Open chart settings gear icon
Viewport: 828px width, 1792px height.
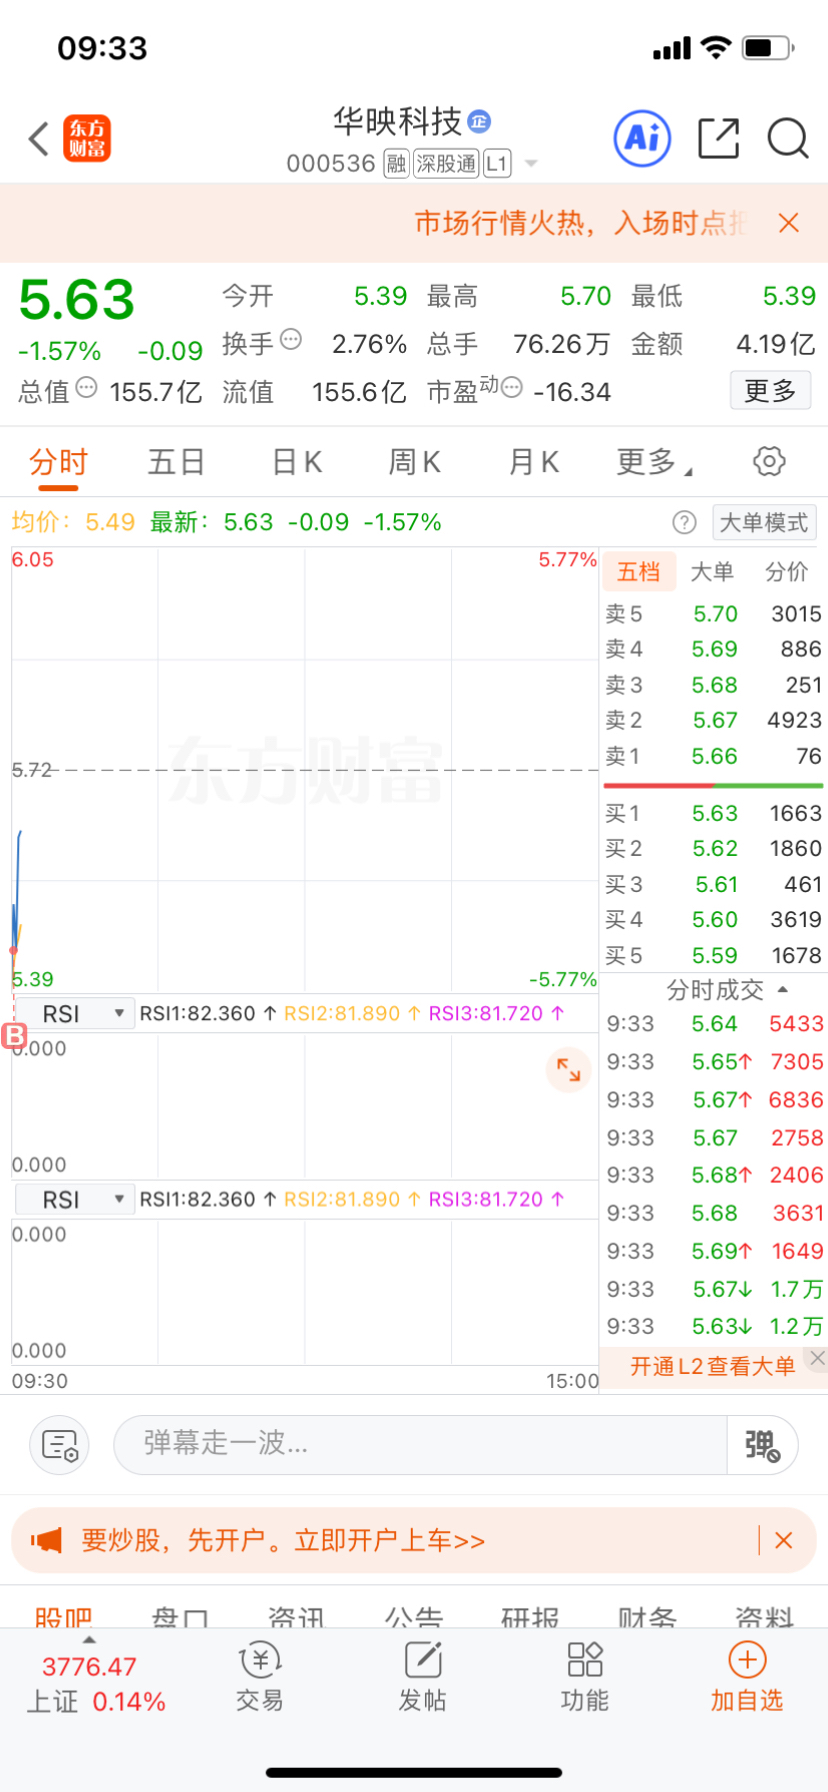(769, 461)
